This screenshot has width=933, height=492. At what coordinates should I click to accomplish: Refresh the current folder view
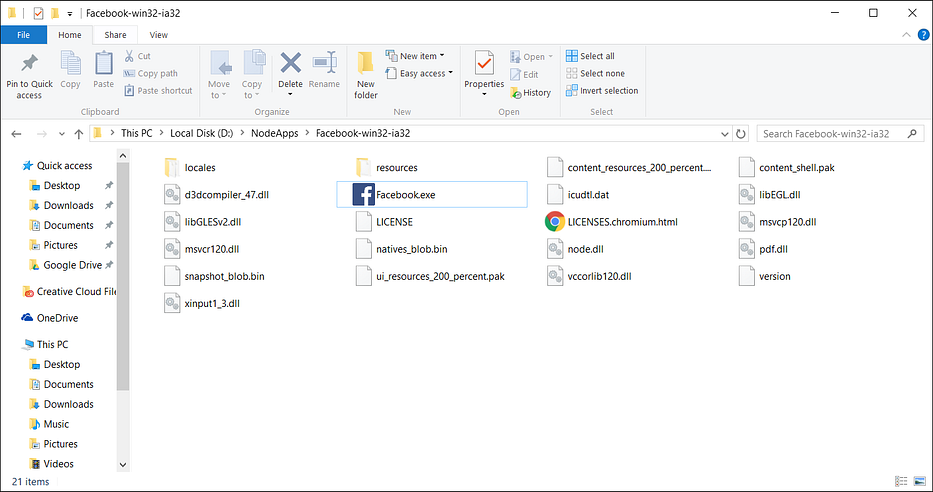click(x=741, y=134)
